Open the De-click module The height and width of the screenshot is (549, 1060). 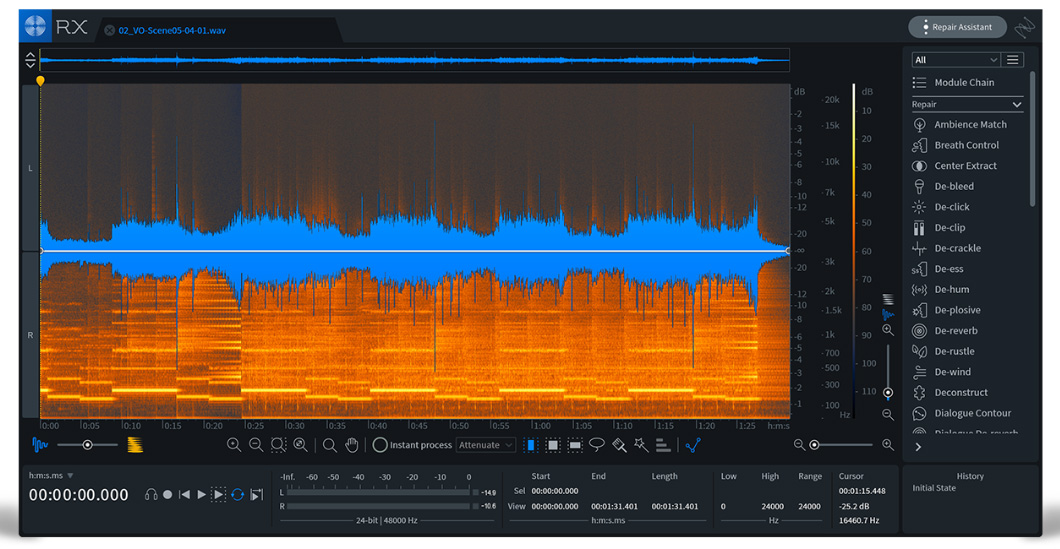[x=952, y=207]
